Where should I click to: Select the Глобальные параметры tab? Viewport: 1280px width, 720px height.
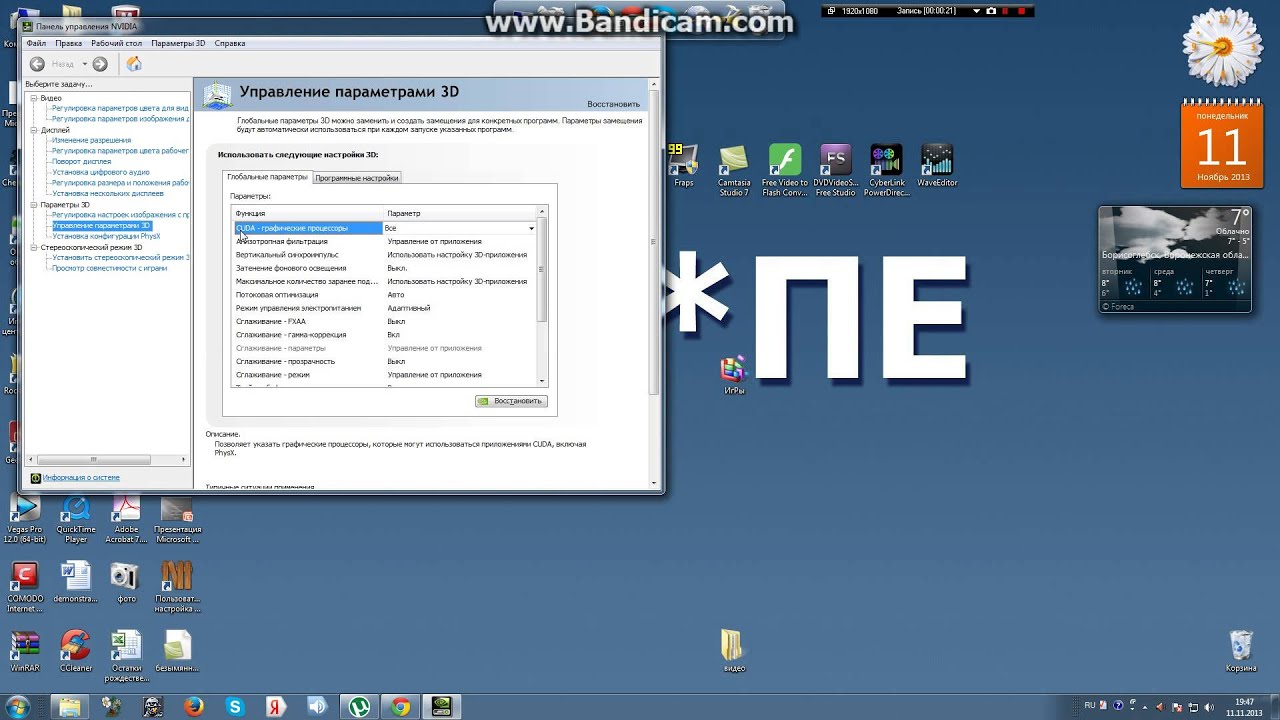tap(267, 177)
